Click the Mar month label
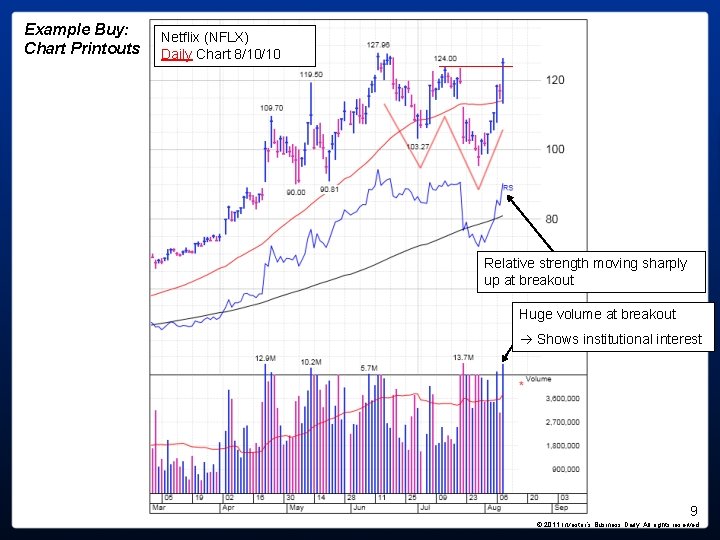 (x=158, y=508)
